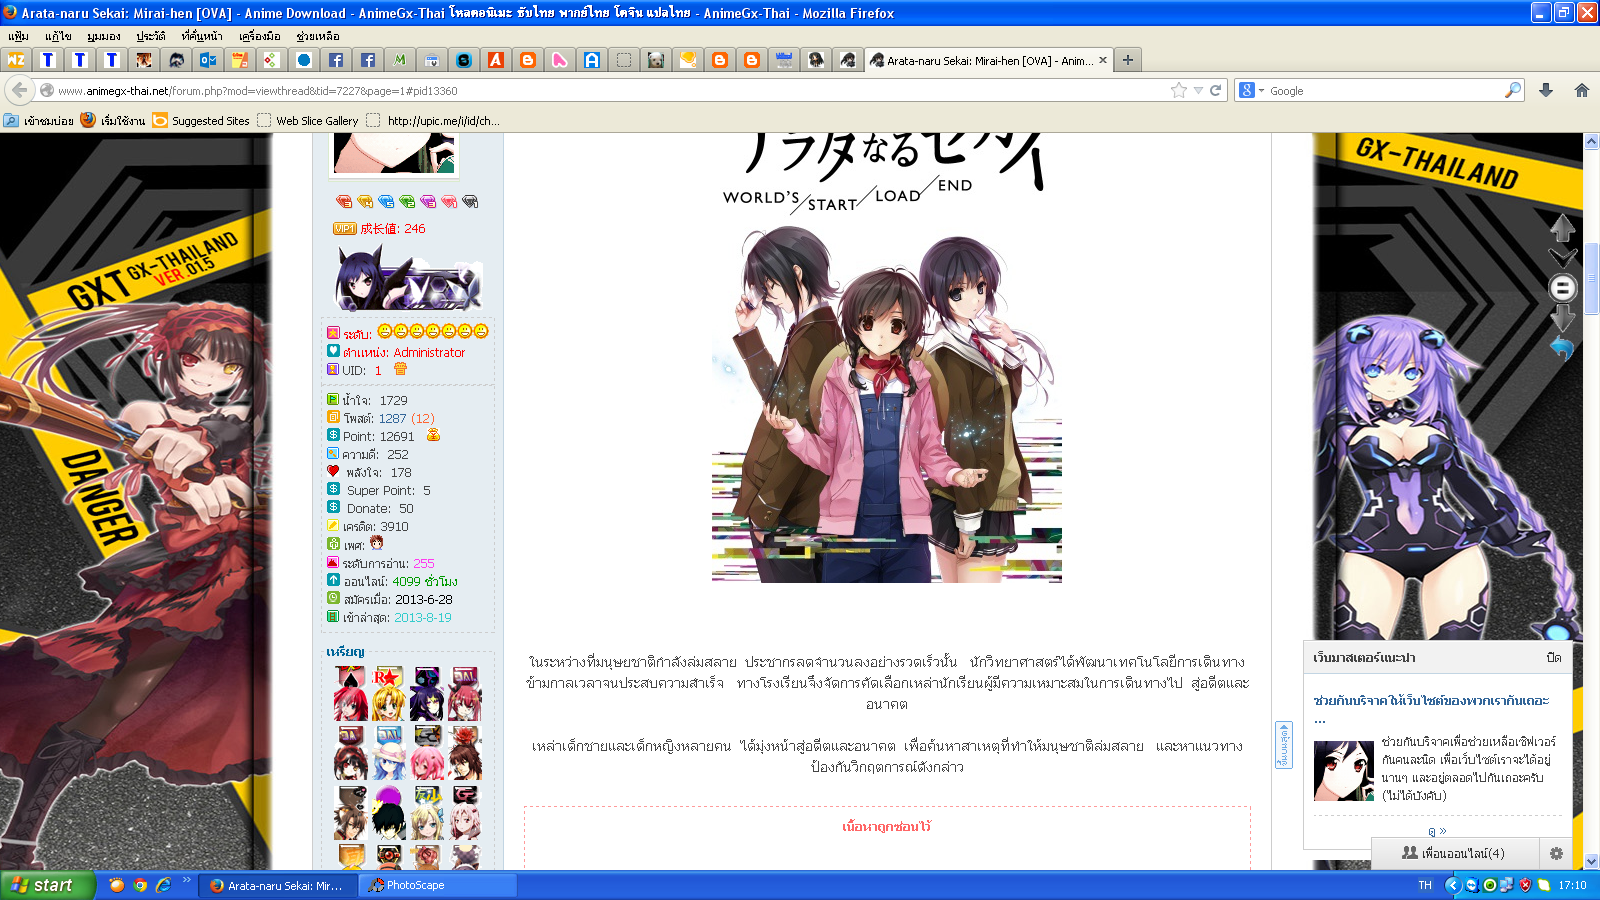The image size is (1600, 900).
Task: Expand hidden system tray icons arrow
Action: [1453, 885]
